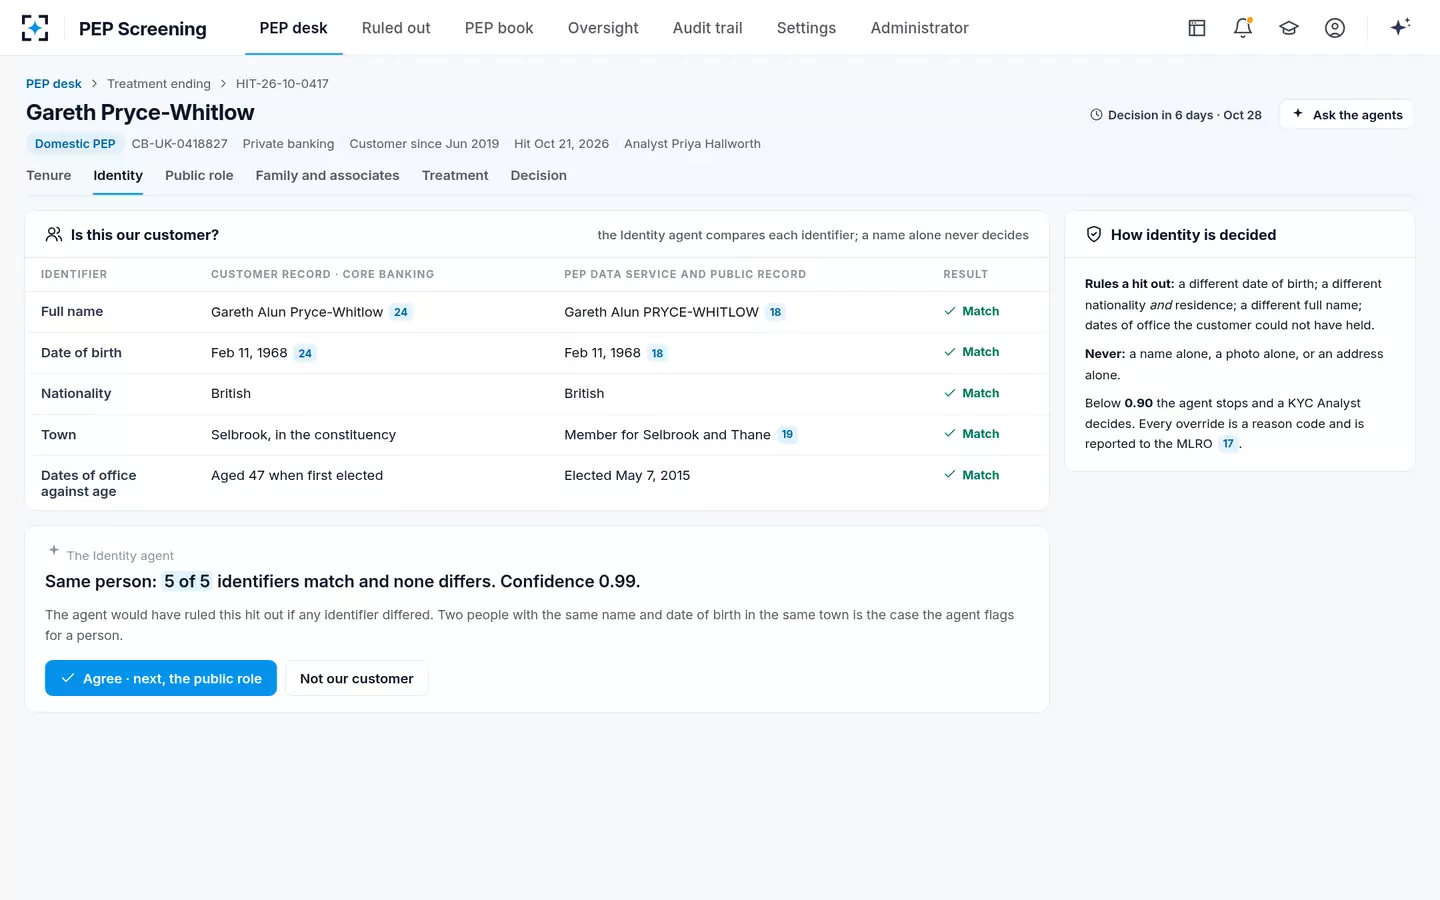Switch to the Oversight tab
The image size is (1440, 900).
click(603, 28)
